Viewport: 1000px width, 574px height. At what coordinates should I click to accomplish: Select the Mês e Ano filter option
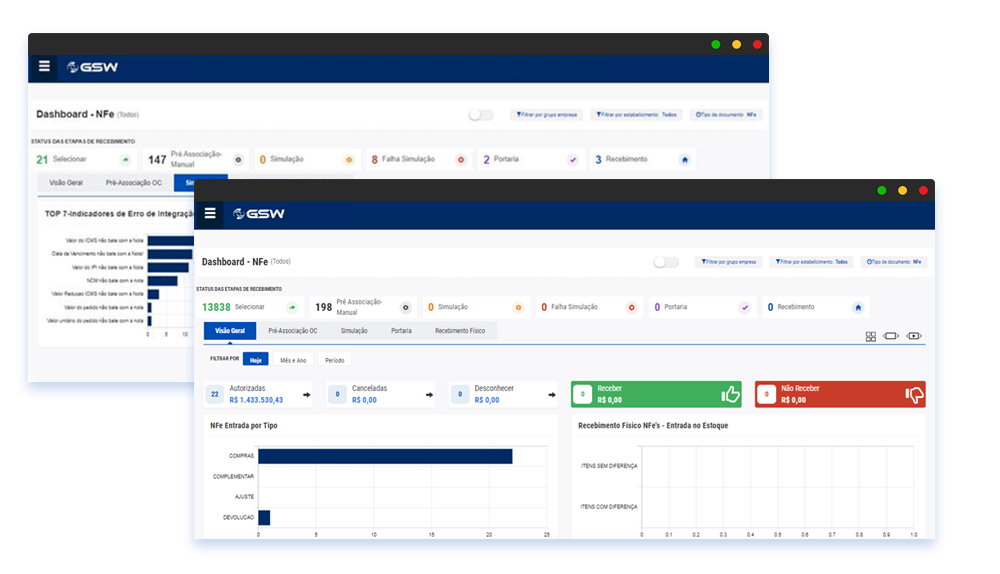(293, 360)
